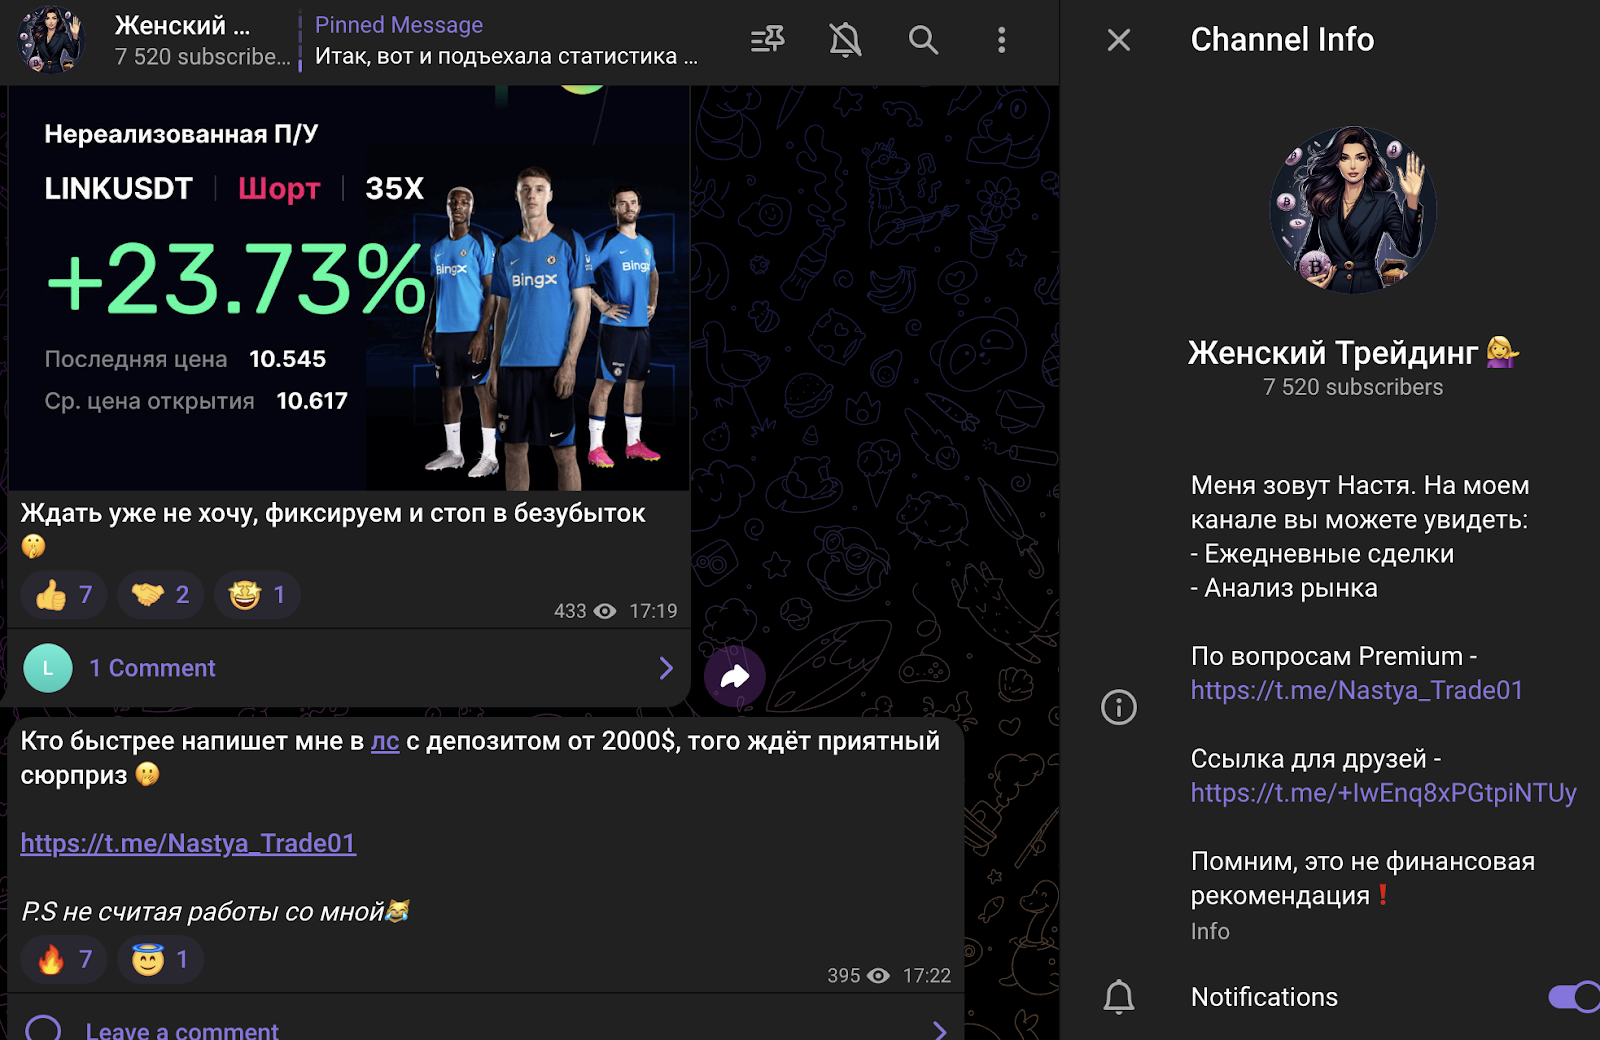This screenshot has width=1600, height=1040.
Task: Toggle the Notifications switch
Action: pyautogui.click(x=1574, y=997)
